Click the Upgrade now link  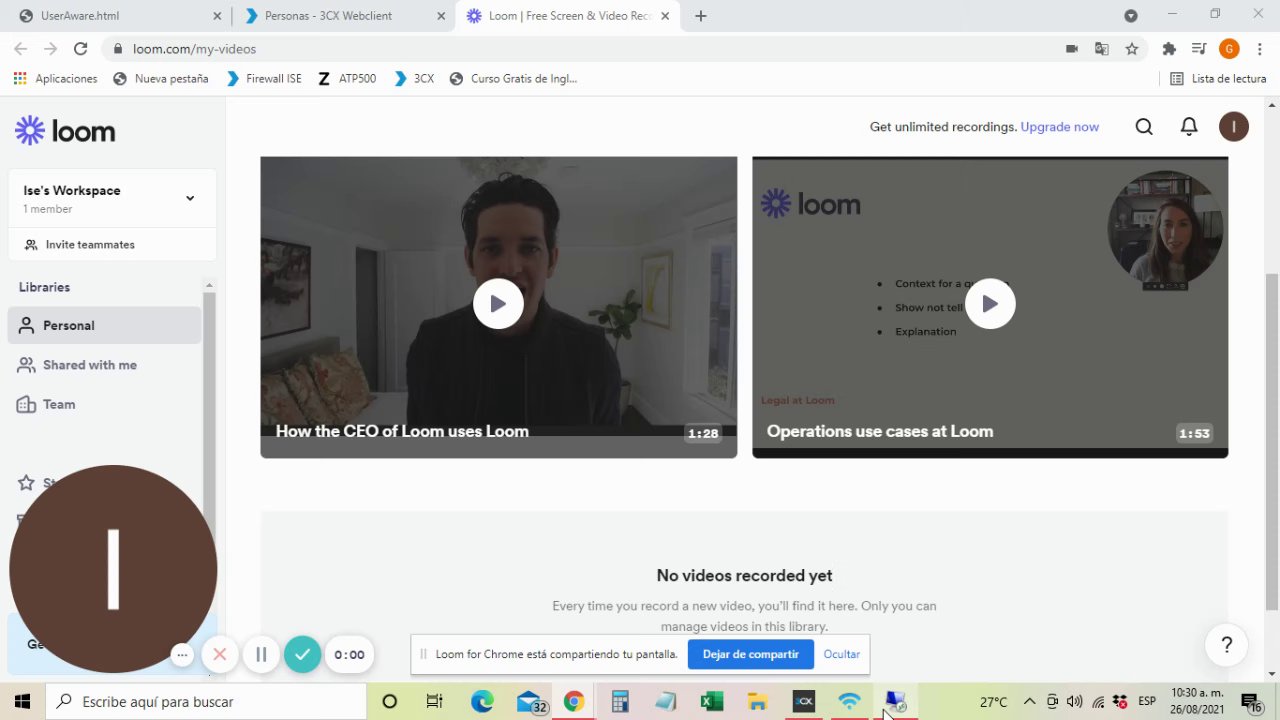[1060, 127]
